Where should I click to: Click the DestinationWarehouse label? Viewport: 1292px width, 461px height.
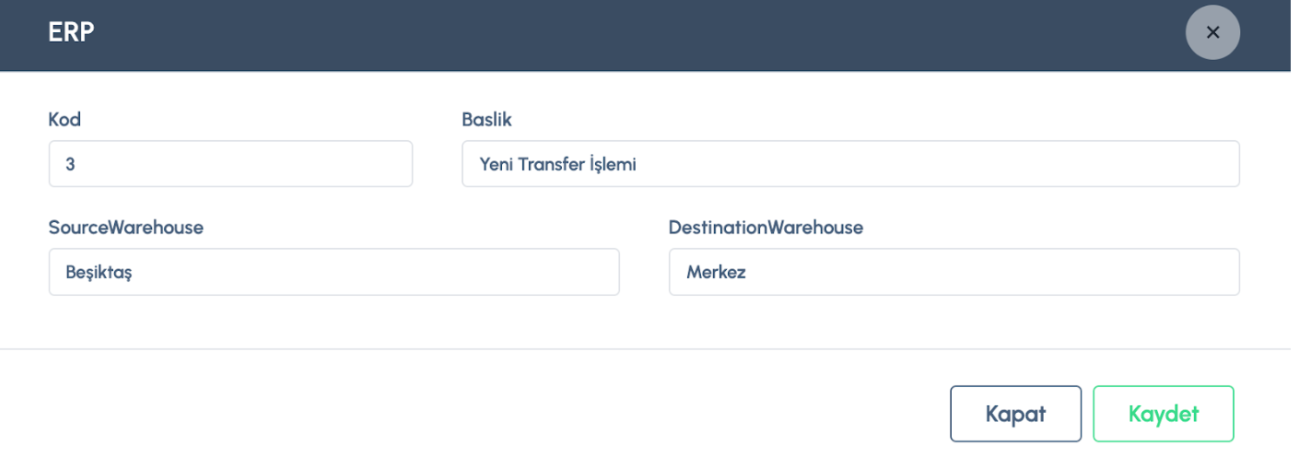click(x=765, y=228)
